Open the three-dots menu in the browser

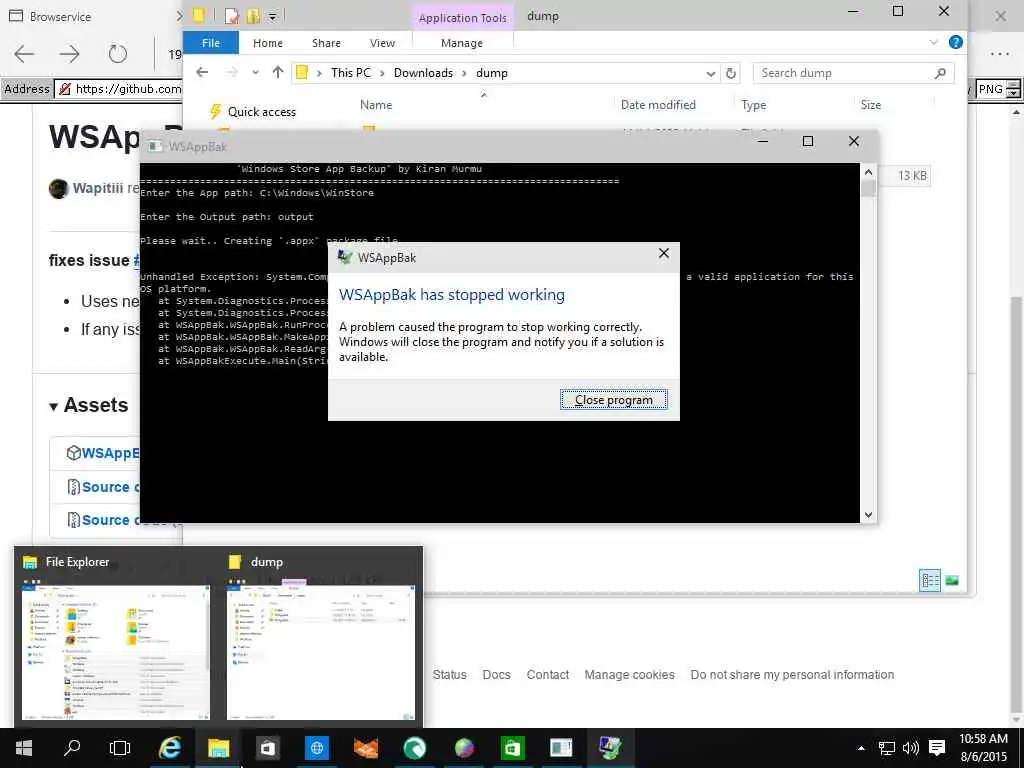(1000, 54)
